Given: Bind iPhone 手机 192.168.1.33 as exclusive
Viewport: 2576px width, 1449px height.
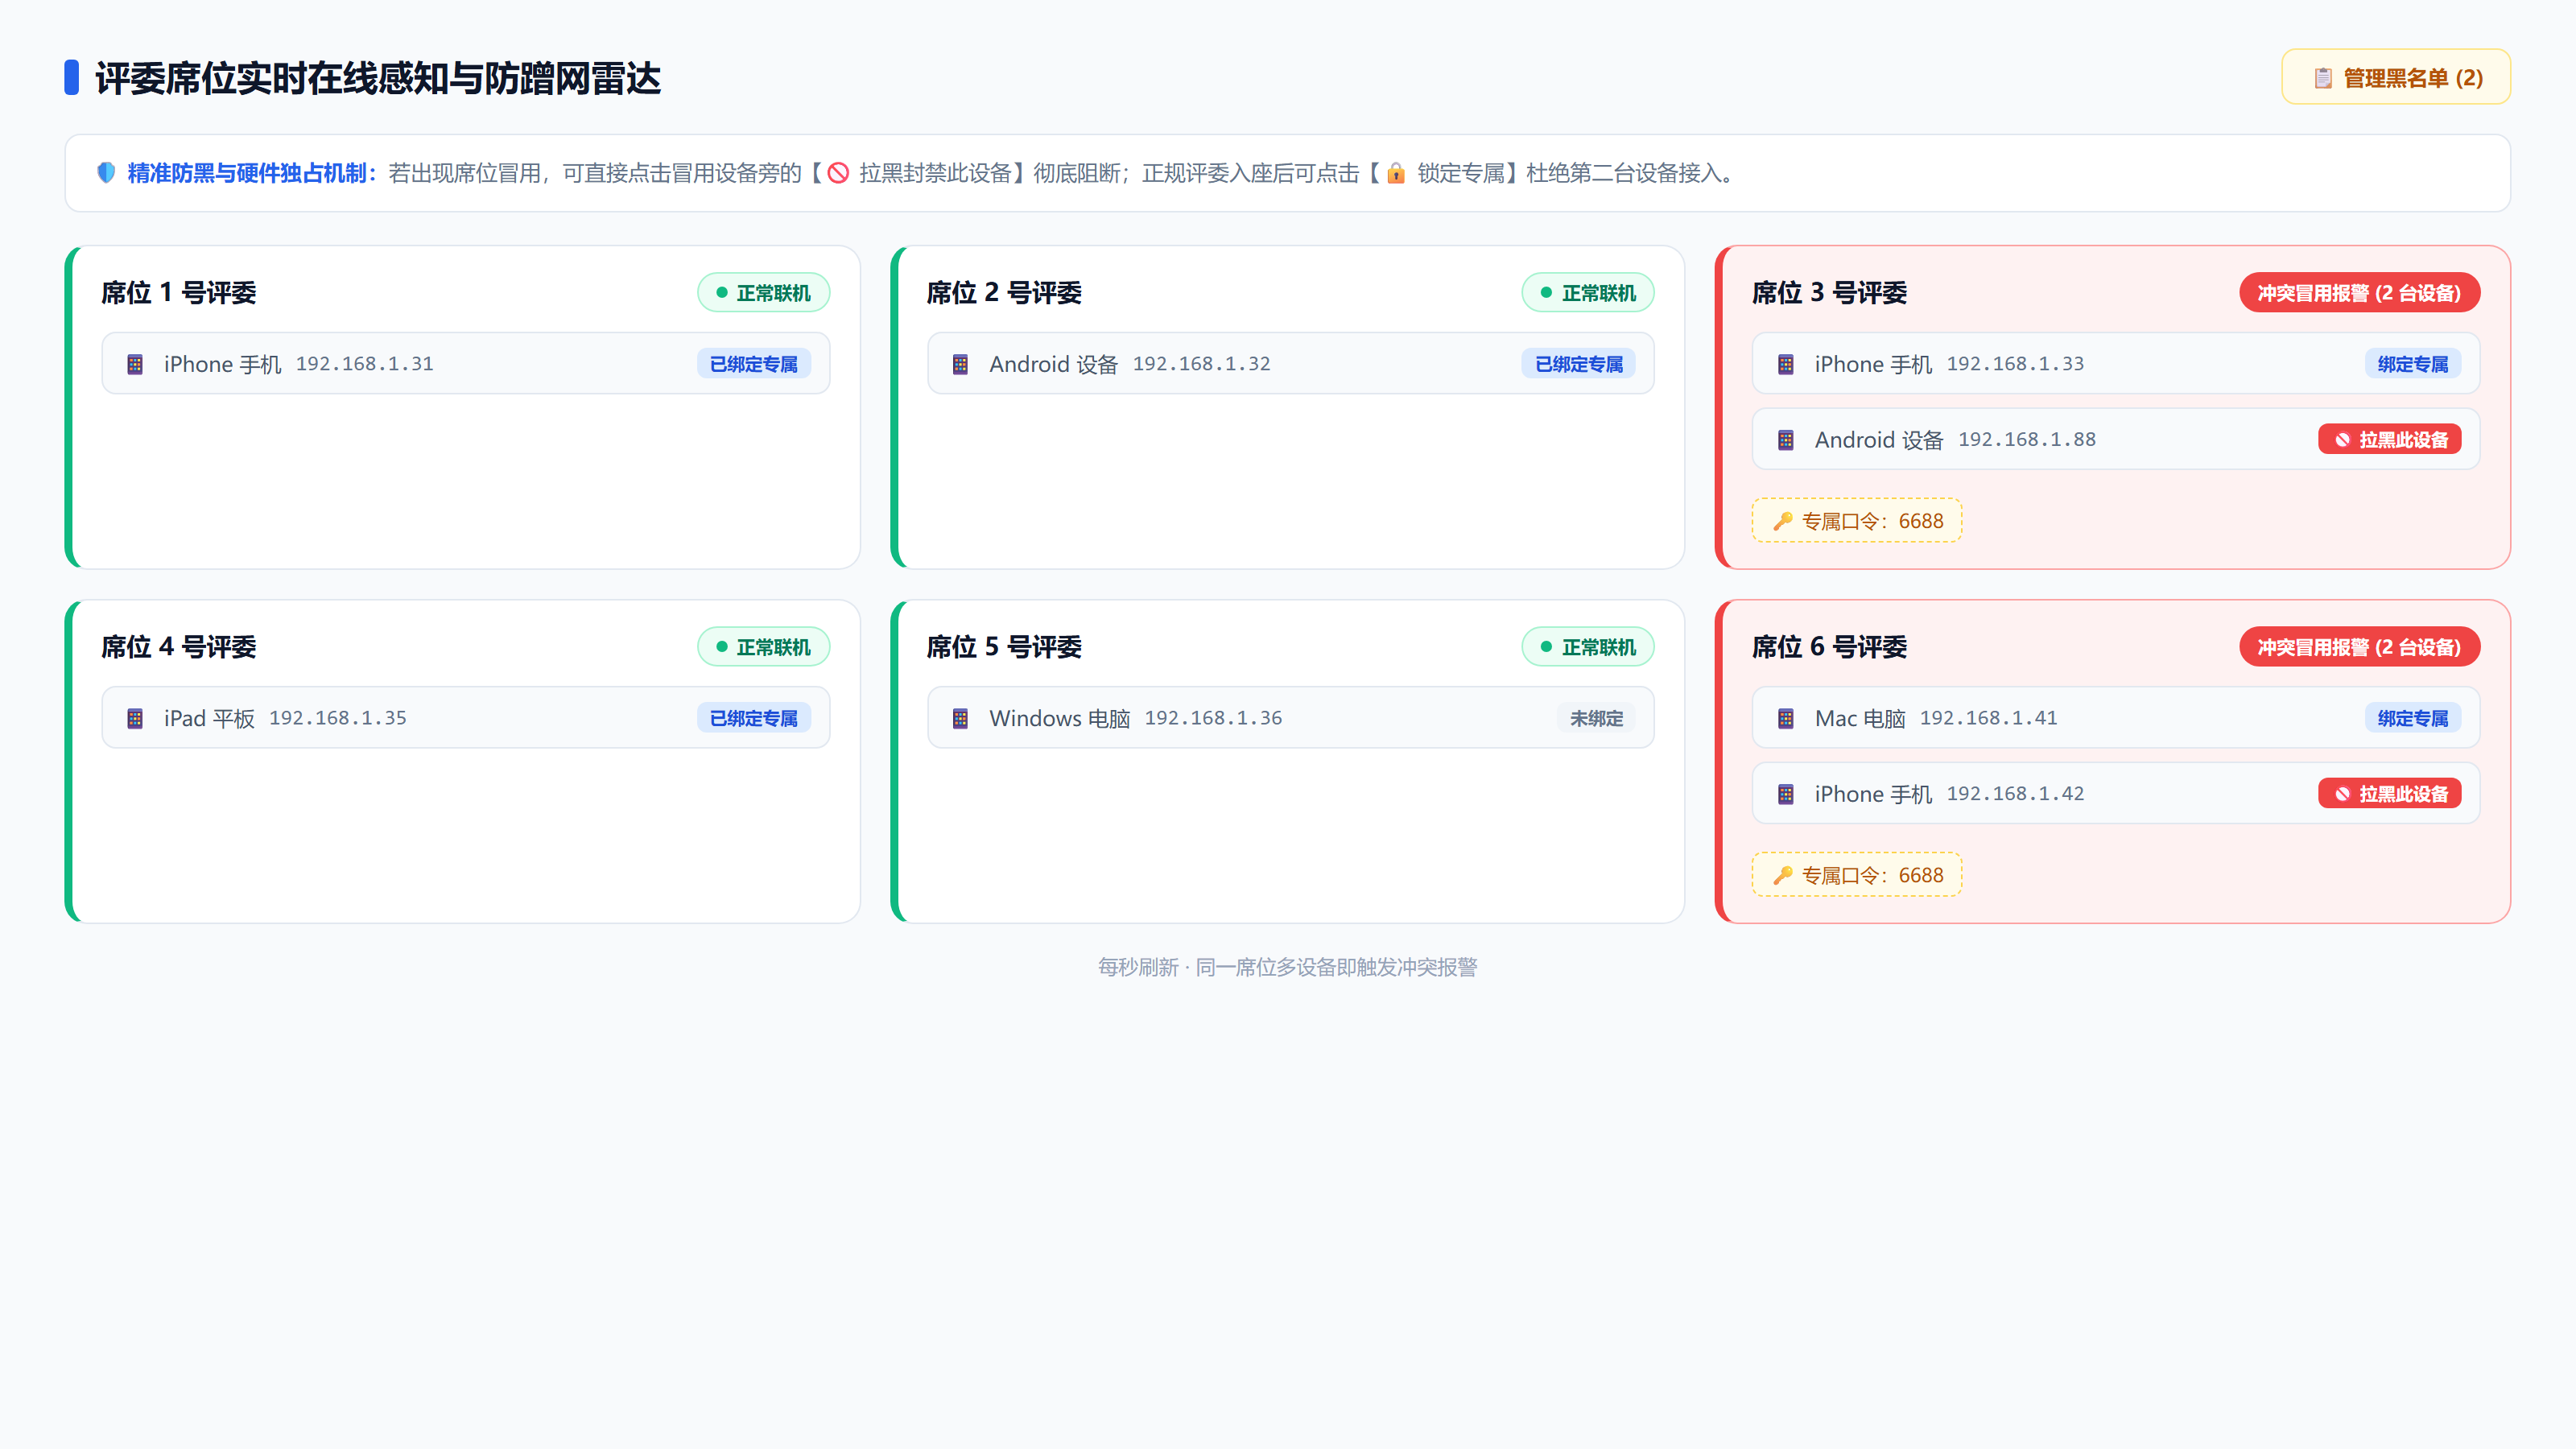Looking at the screenshot, I should pos(2412,364).
